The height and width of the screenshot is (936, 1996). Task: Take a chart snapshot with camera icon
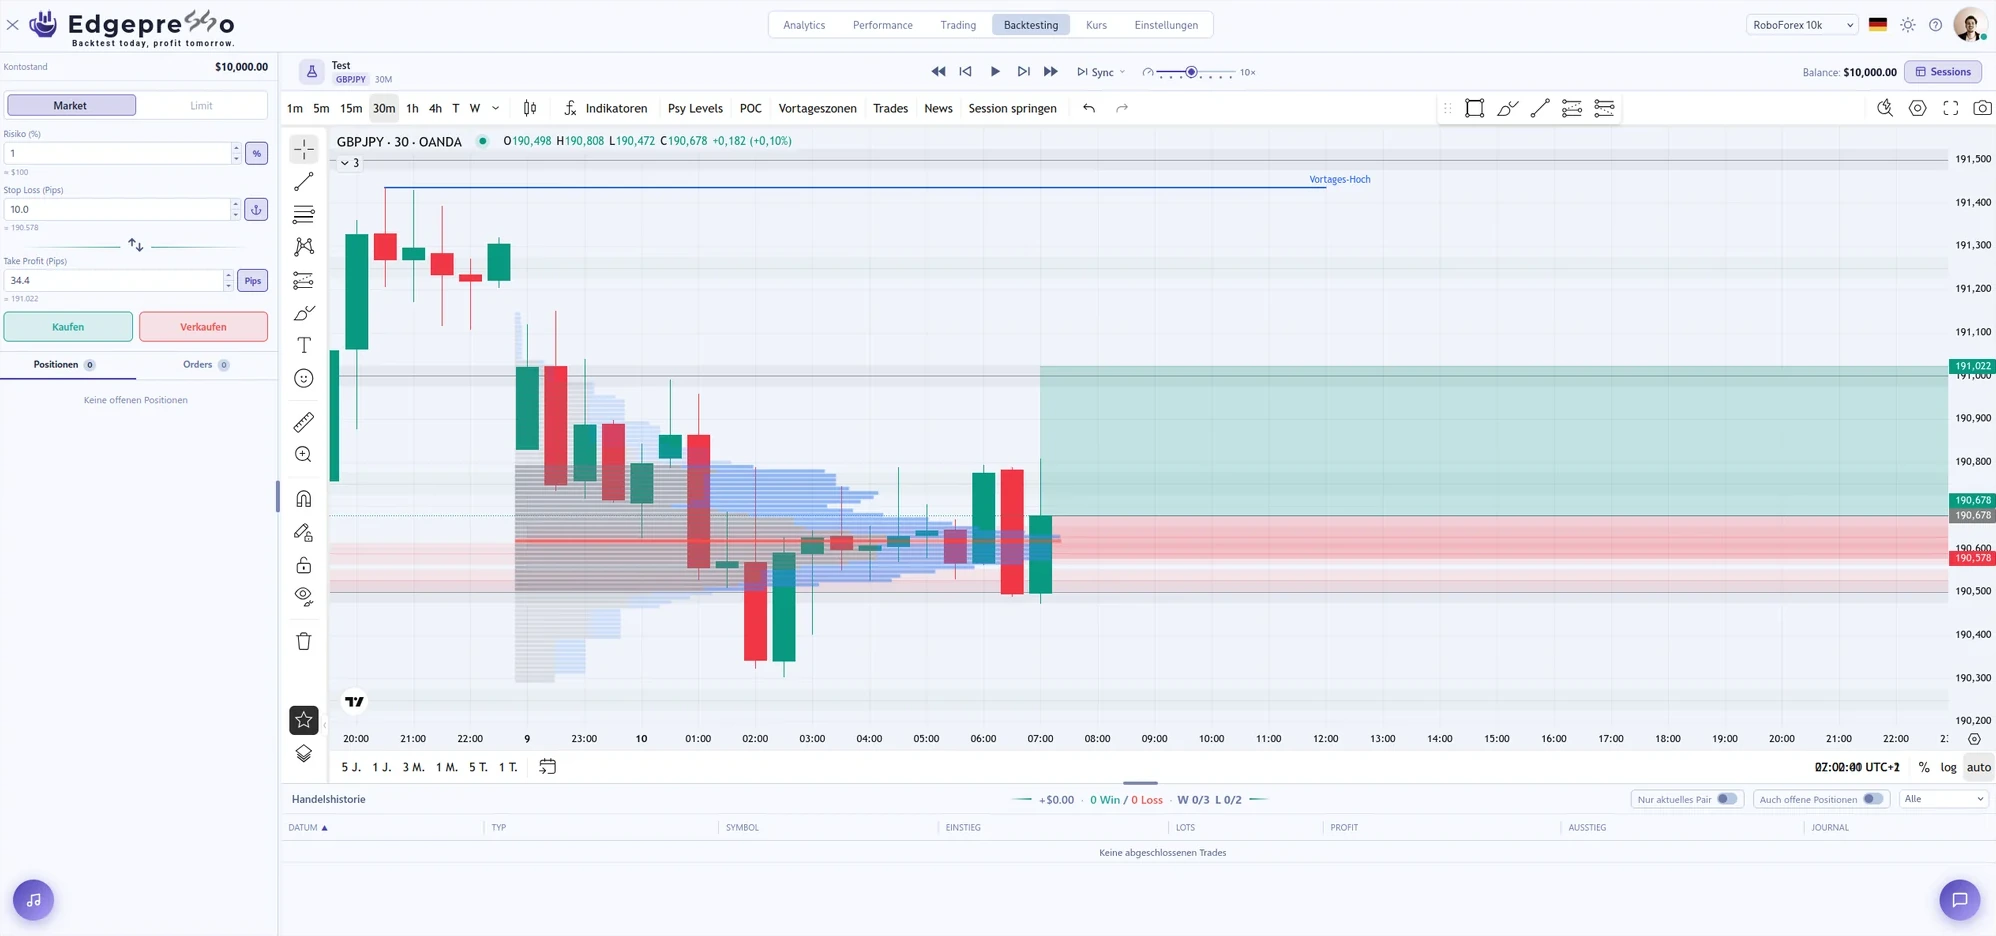coord(1982,108)
